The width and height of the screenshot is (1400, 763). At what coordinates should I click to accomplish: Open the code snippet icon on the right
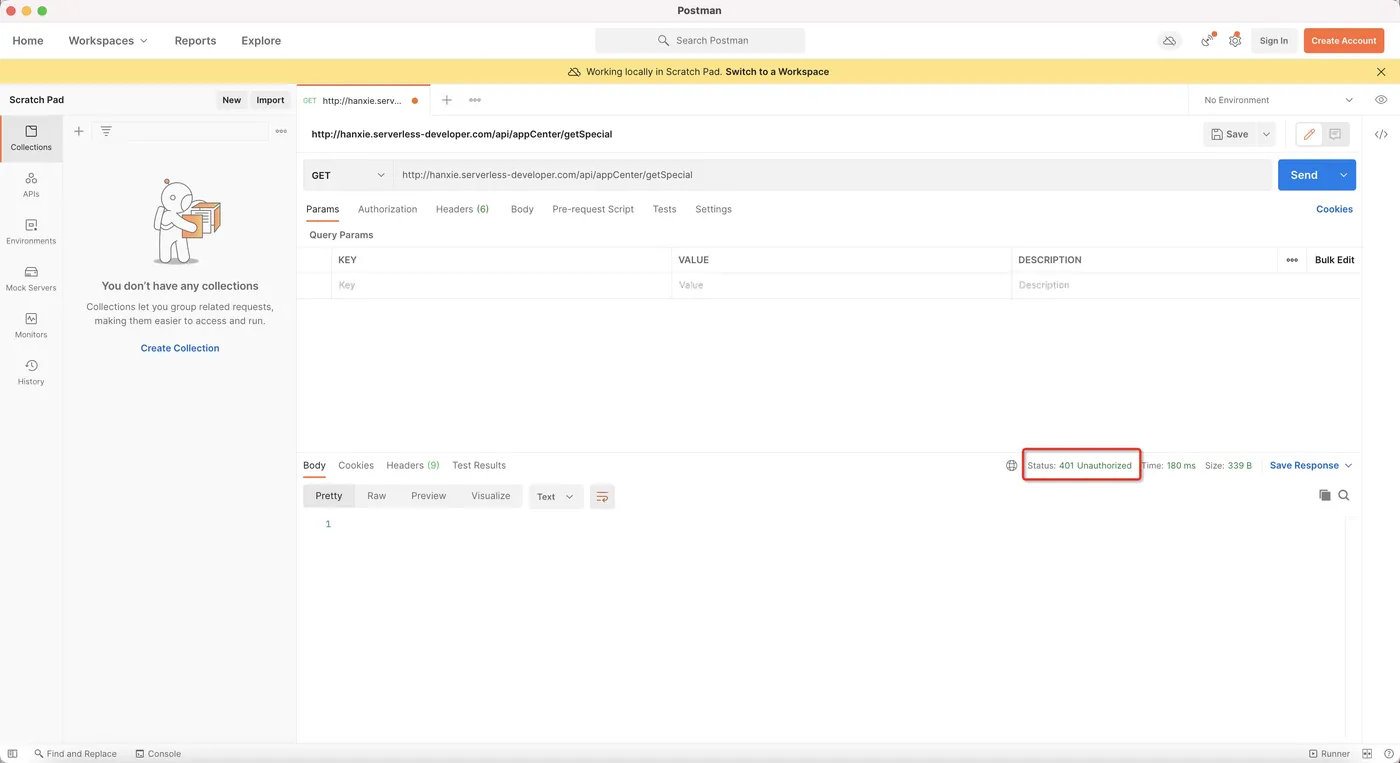pos(1381,134)
